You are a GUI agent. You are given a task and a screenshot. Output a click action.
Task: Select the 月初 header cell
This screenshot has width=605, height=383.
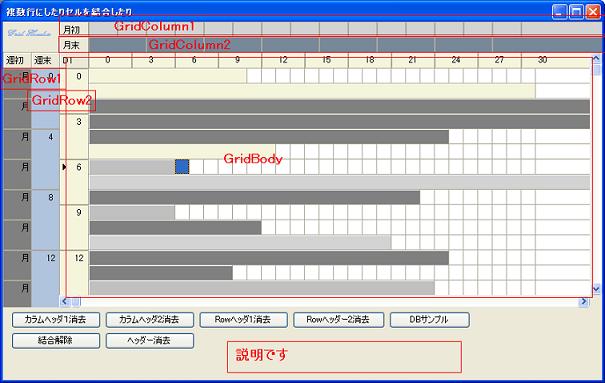pos(74,30)
